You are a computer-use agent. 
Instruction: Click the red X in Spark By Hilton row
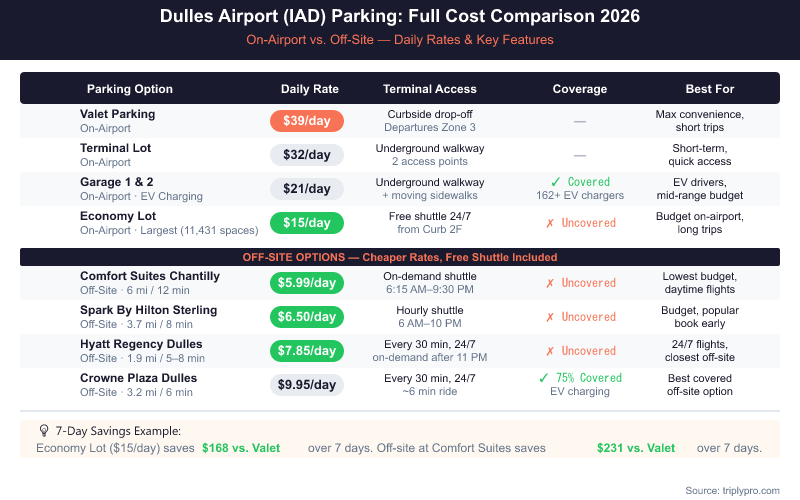tap(548, 317)
